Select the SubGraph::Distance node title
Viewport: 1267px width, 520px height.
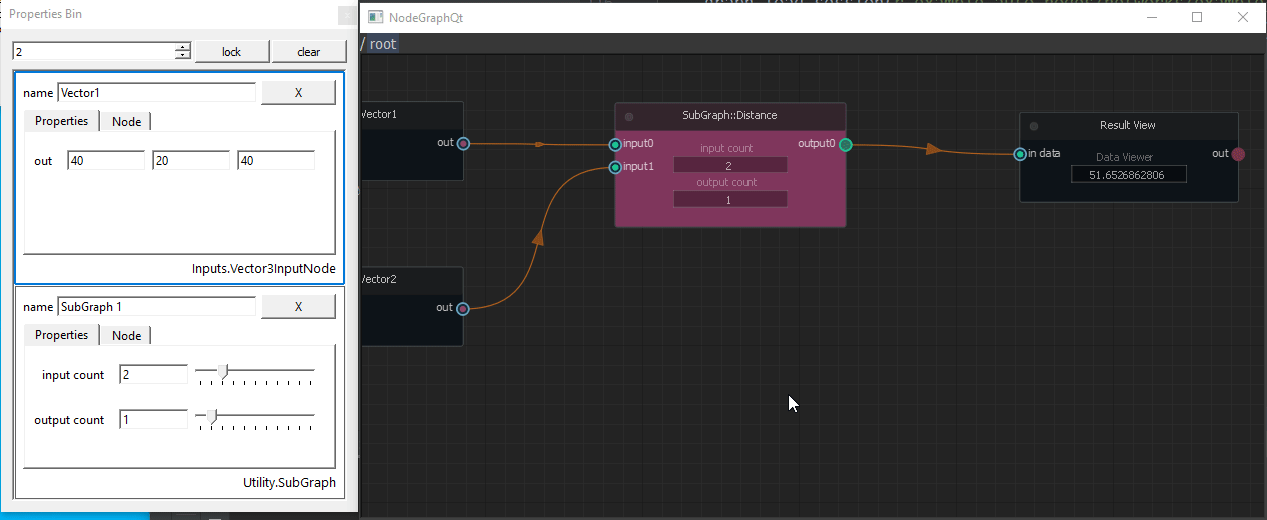(x=730, y=116)
